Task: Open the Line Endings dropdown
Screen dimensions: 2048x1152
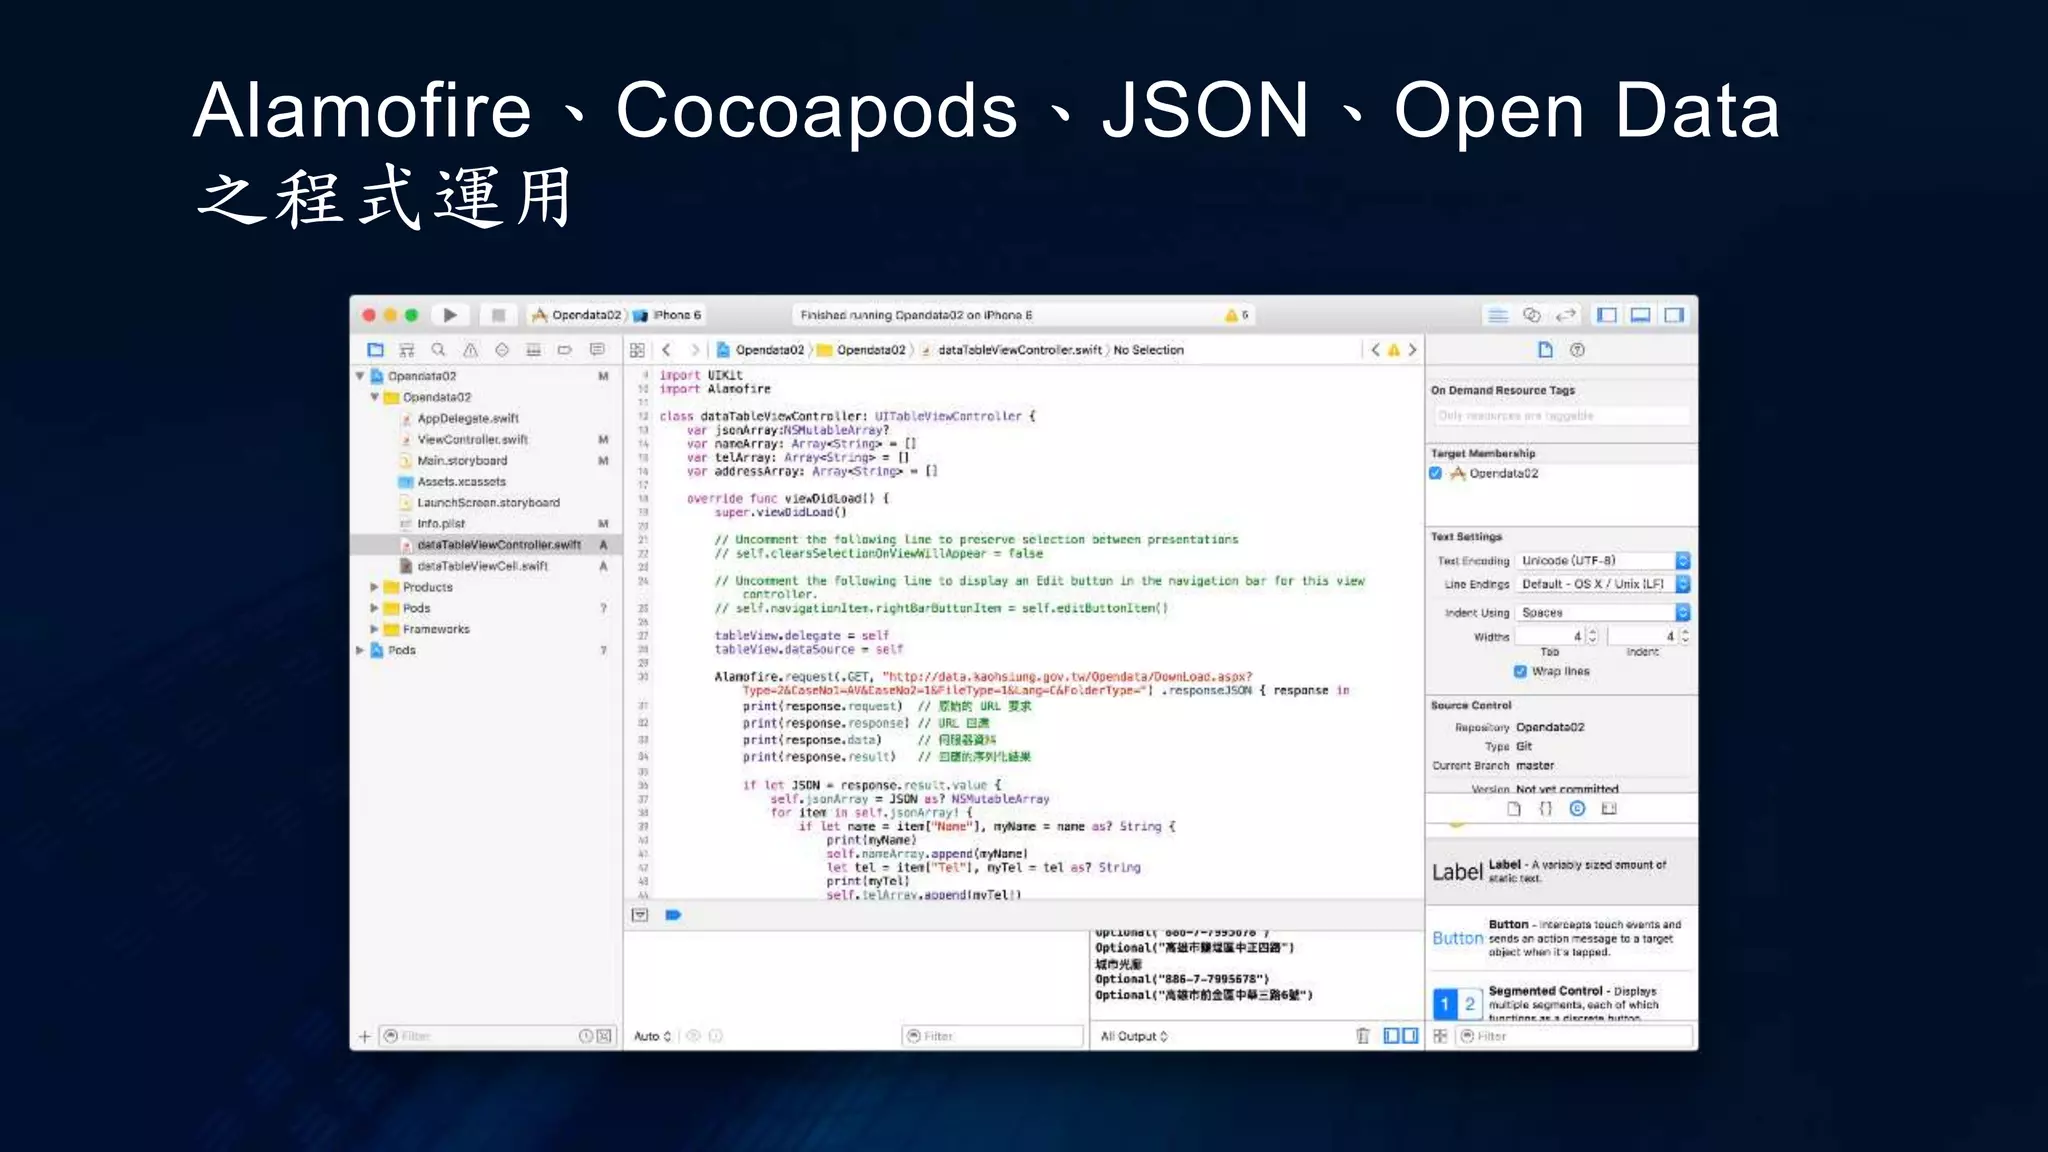Action: click(x=1603, y=584)
